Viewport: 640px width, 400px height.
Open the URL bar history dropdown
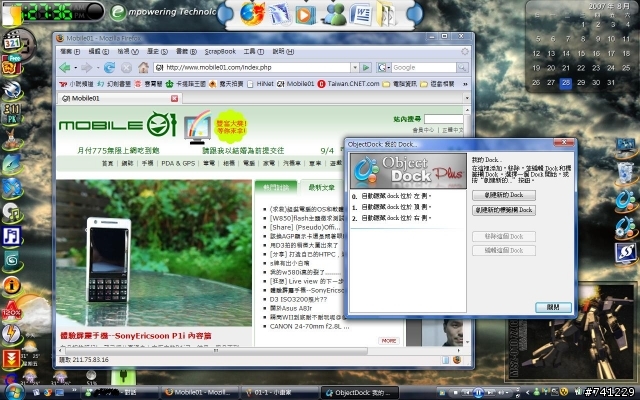[355, 67]
